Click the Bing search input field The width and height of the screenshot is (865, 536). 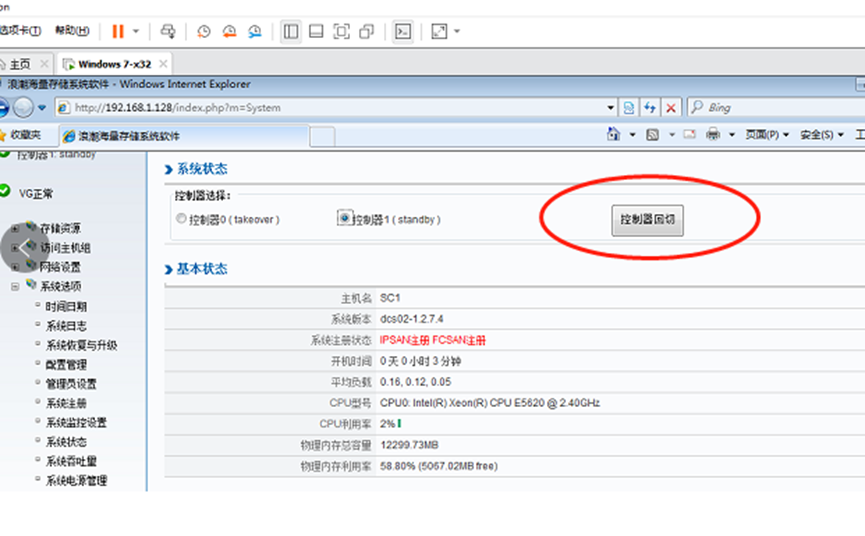point(780,107)
